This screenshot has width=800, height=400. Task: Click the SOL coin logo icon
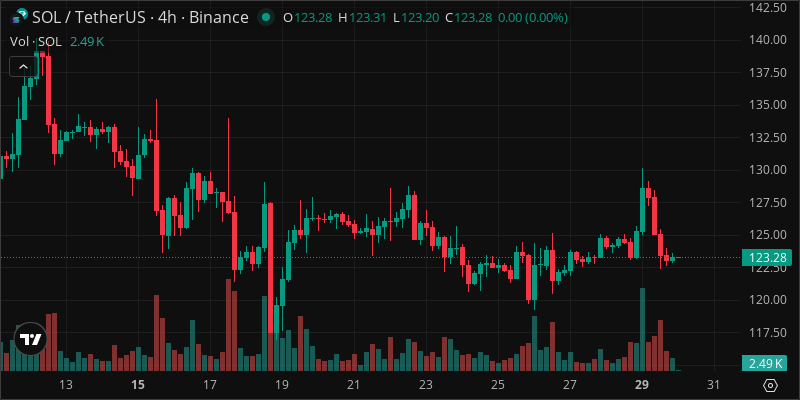[19, 17]
